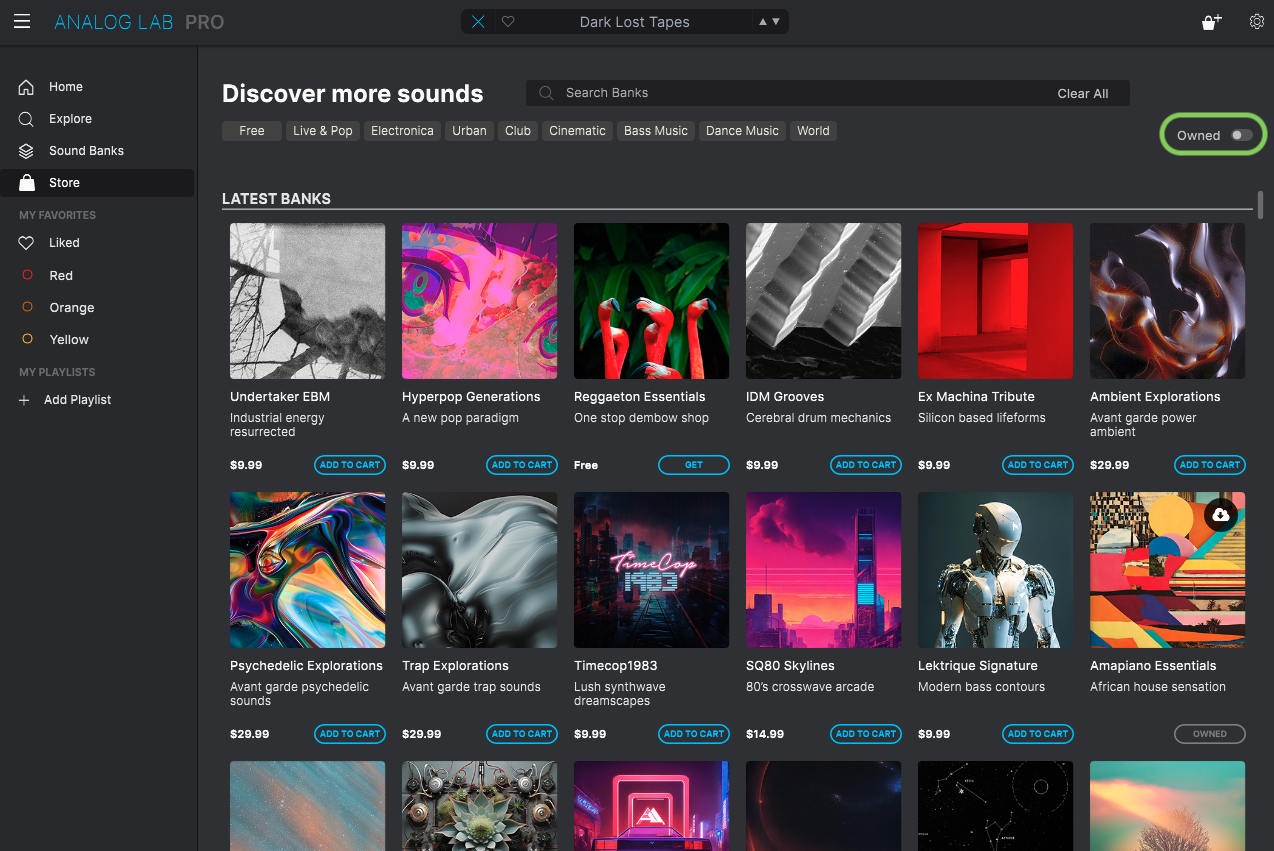Select previous preset with up arrow

pos(763,21)
